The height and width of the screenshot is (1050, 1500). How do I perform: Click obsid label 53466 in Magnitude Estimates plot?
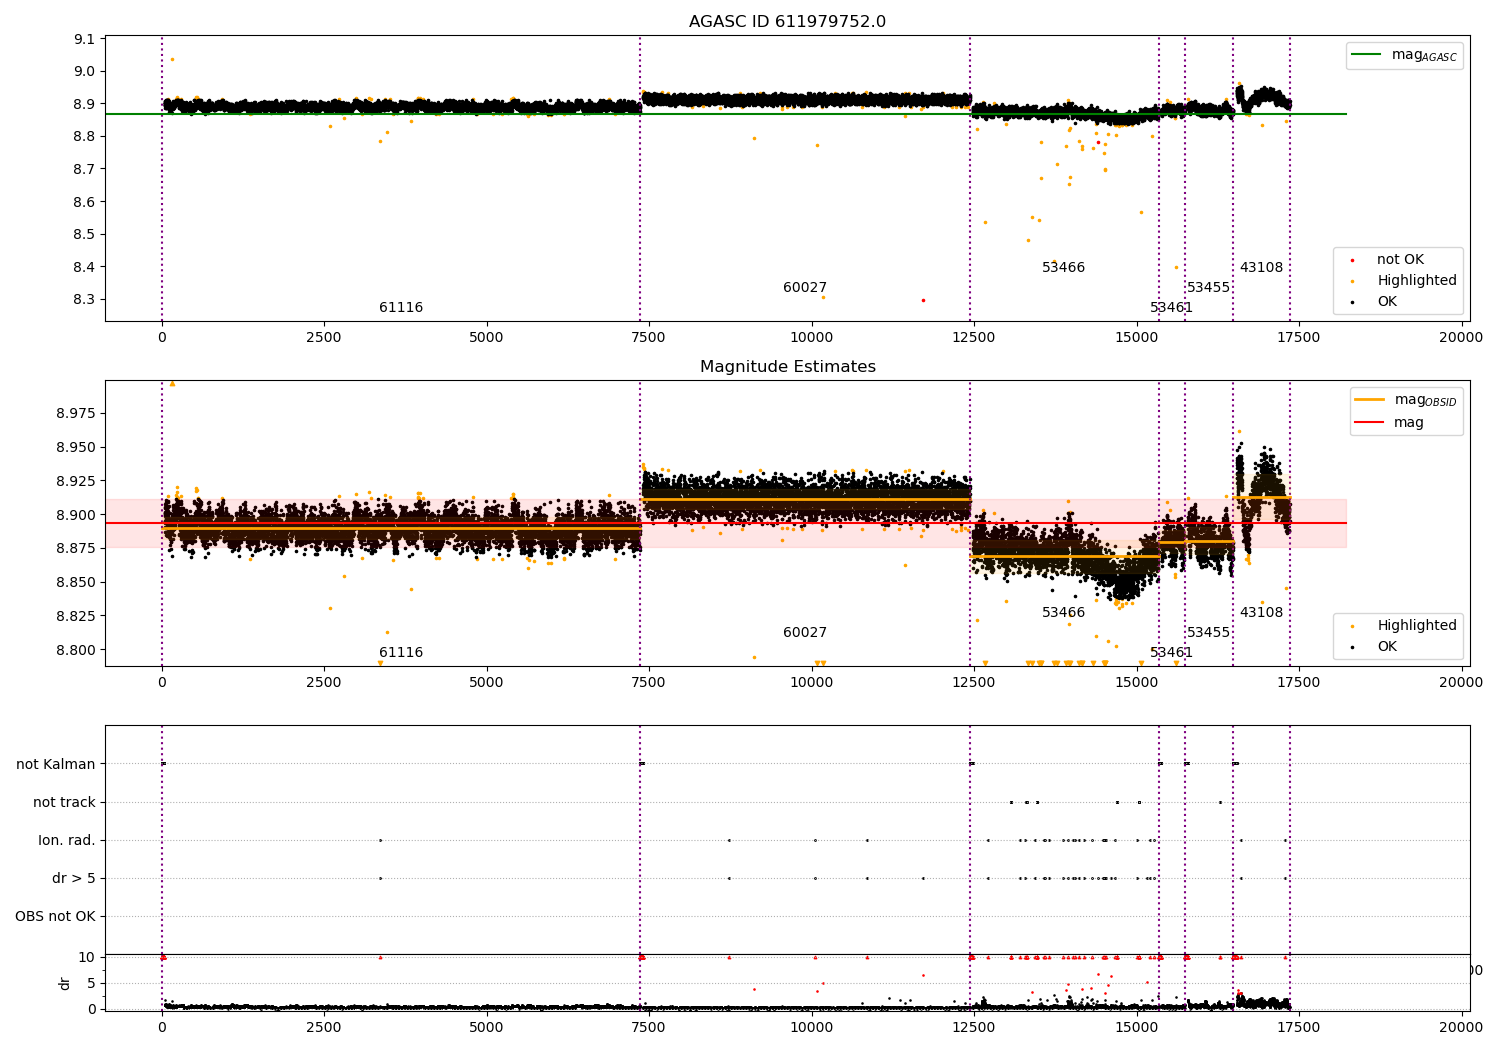(1063, 613)
